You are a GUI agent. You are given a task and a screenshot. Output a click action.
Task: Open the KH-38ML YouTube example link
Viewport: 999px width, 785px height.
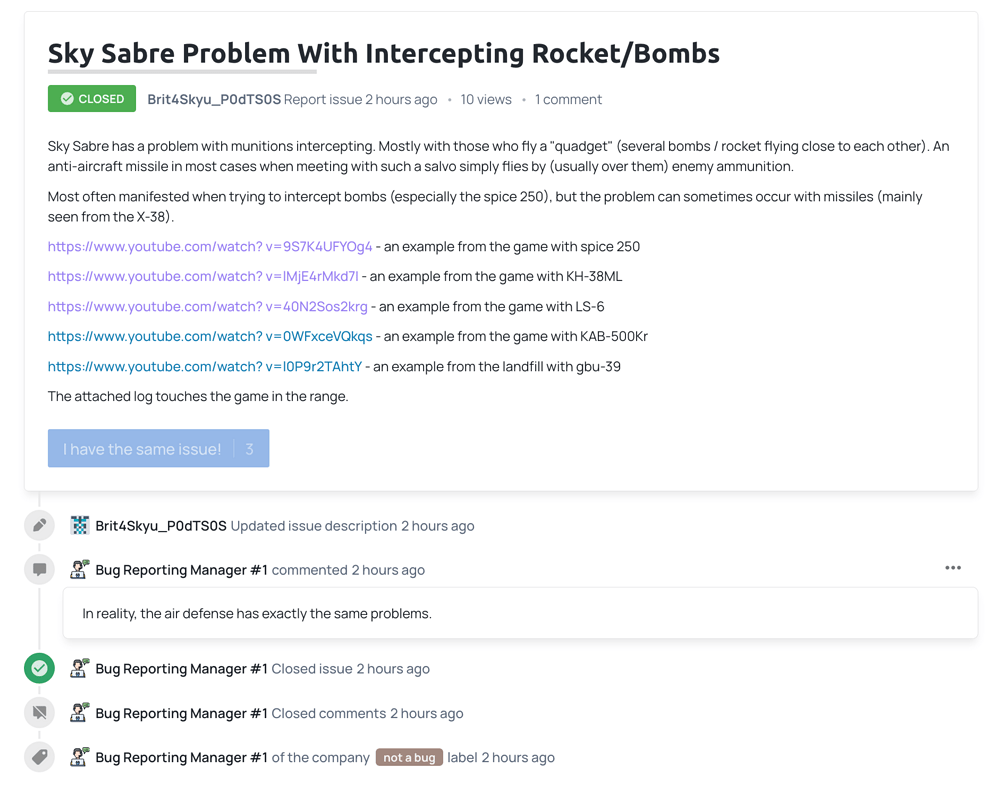(202, 277)
